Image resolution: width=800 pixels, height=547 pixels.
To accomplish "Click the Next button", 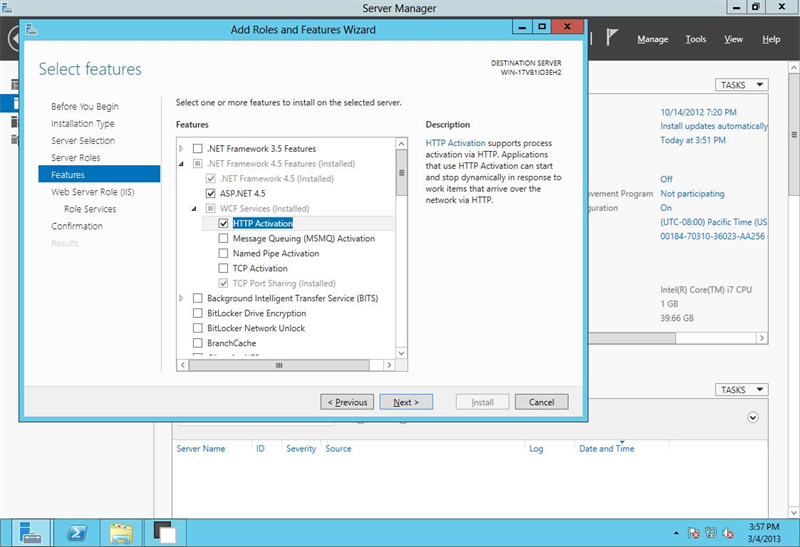I will click(406, 402).
